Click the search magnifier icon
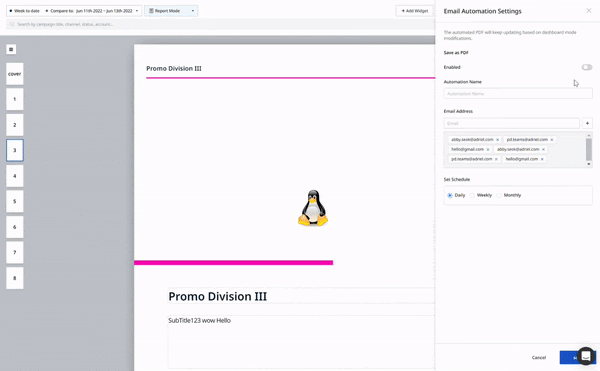 pos(12,24)
